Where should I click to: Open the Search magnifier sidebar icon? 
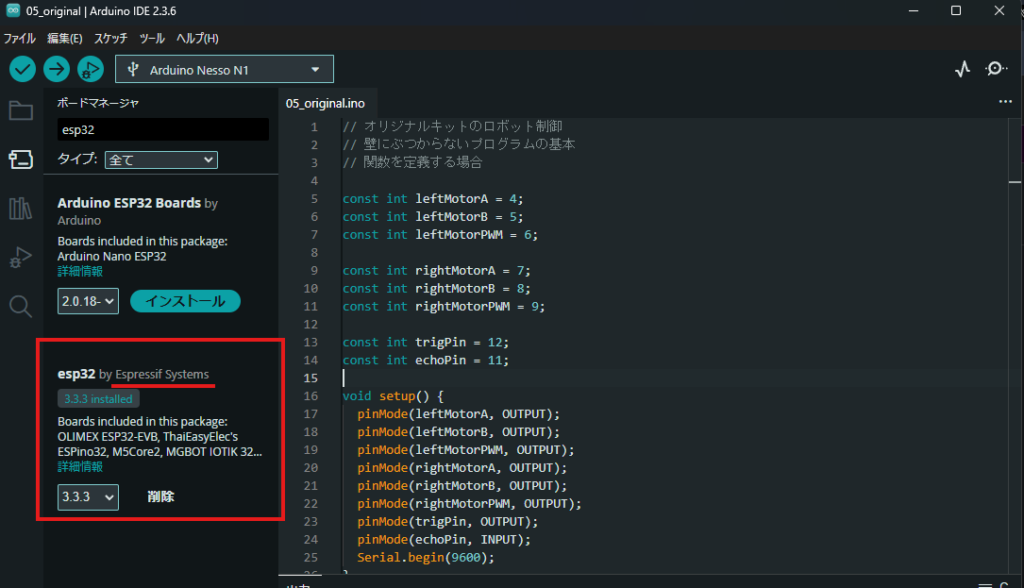pyautogui.click(x=21, y=306)
